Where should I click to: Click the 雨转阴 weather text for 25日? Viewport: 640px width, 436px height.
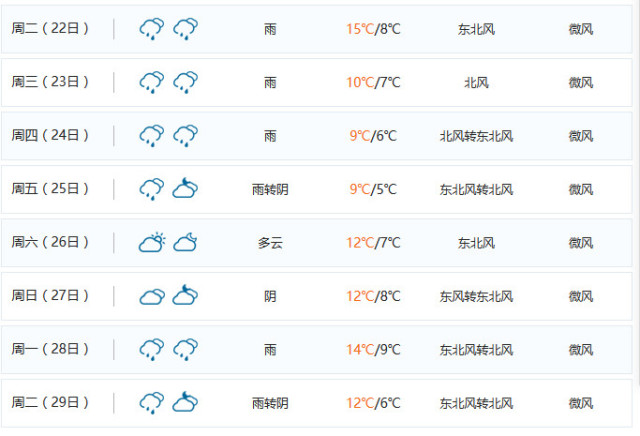(270, 189)
